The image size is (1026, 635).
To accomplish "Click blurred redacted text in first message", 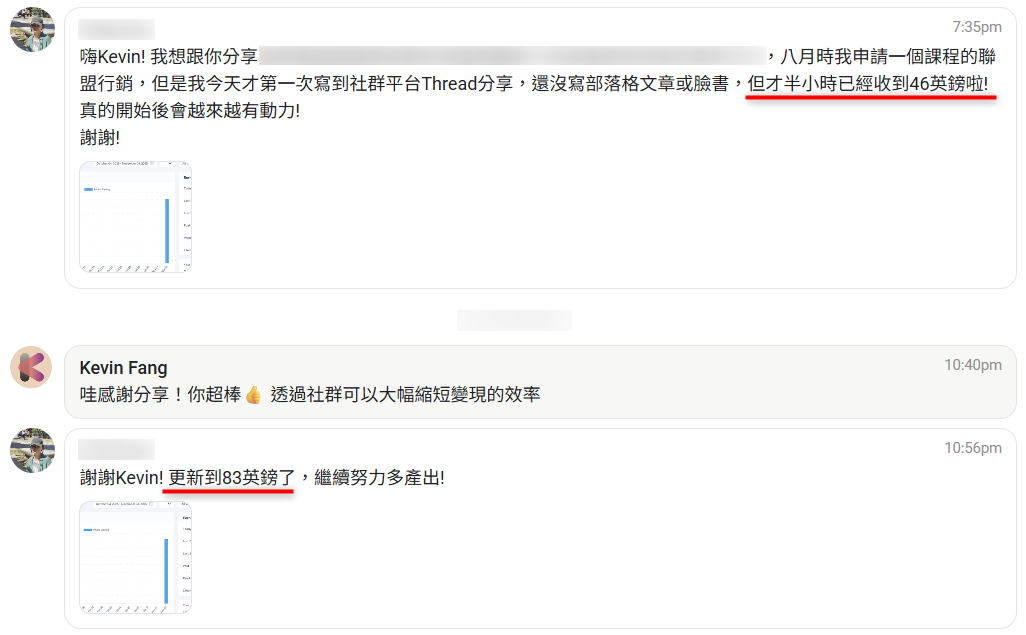I will (x=512, y=56).
